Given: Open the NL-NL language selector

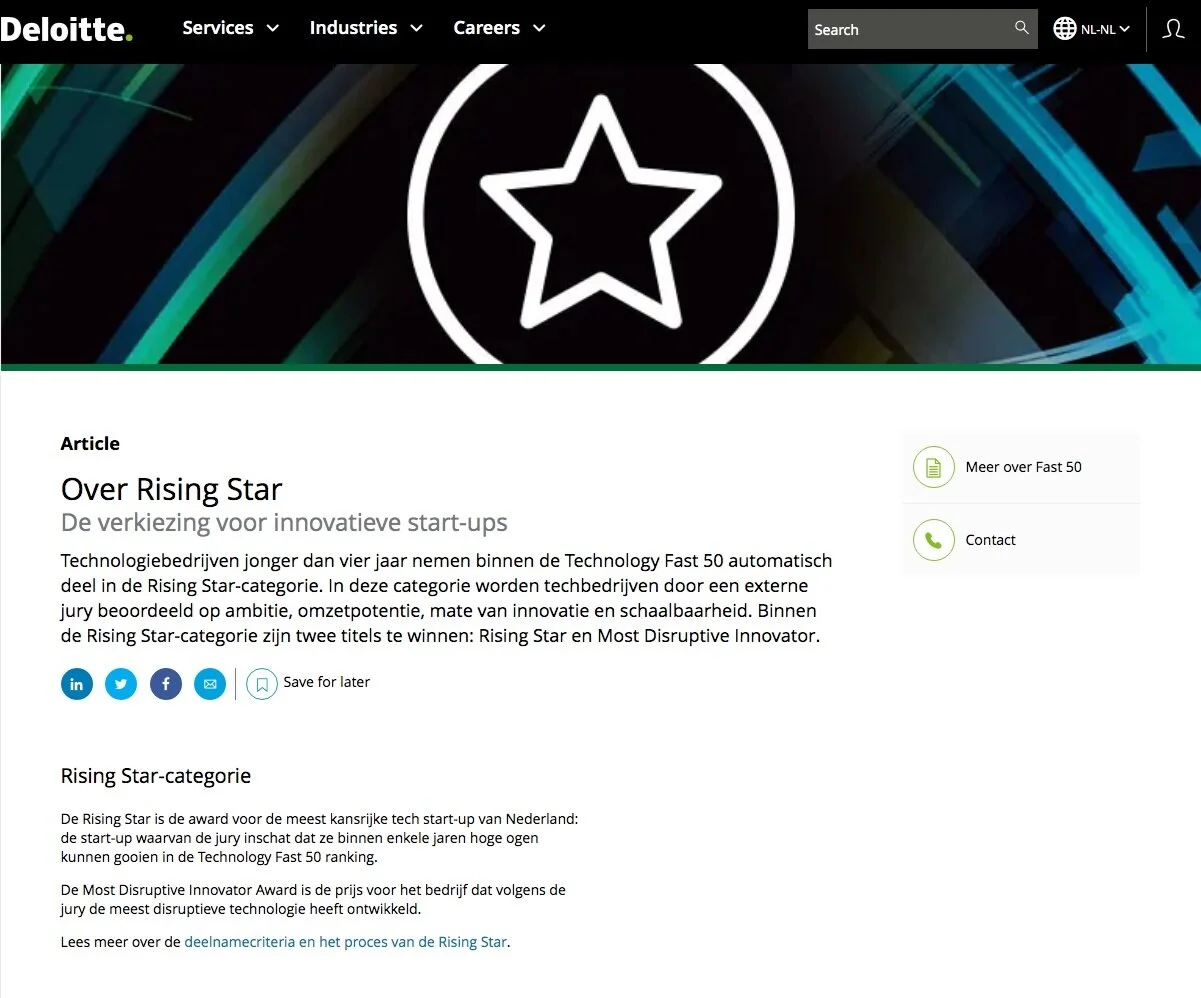Looking at the screenshot, I should (1092, 29).
